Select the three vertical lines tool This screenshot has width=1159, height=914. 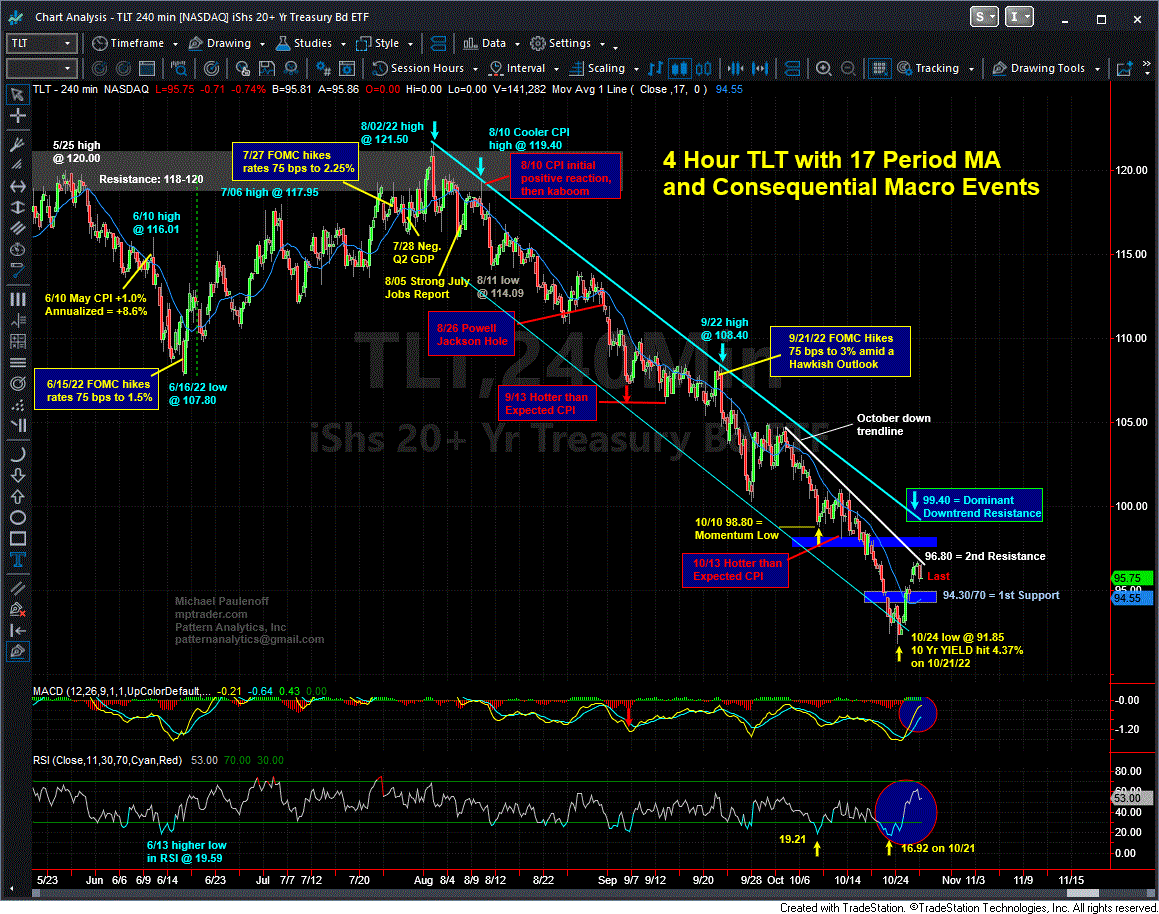coord(17,299)
